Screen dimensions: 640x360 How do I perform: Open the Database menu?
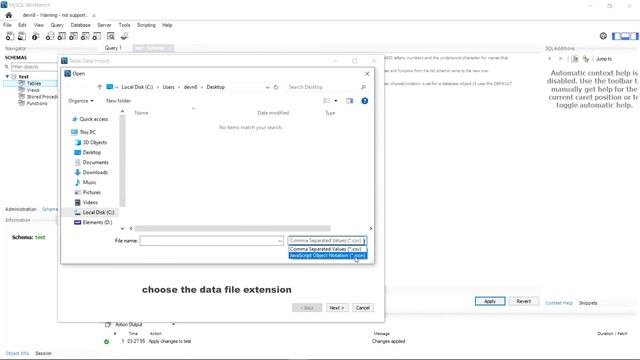[x=80, y=25]
